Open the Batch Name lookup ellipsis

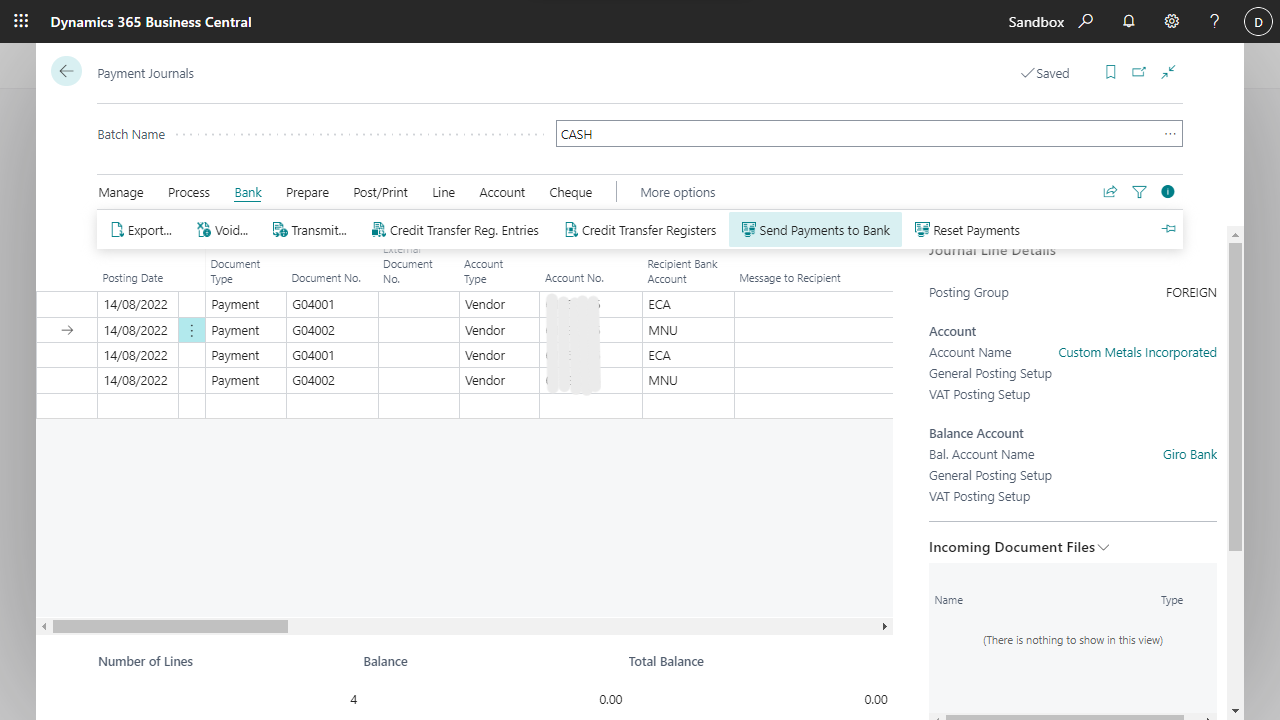click(1170, 134)
